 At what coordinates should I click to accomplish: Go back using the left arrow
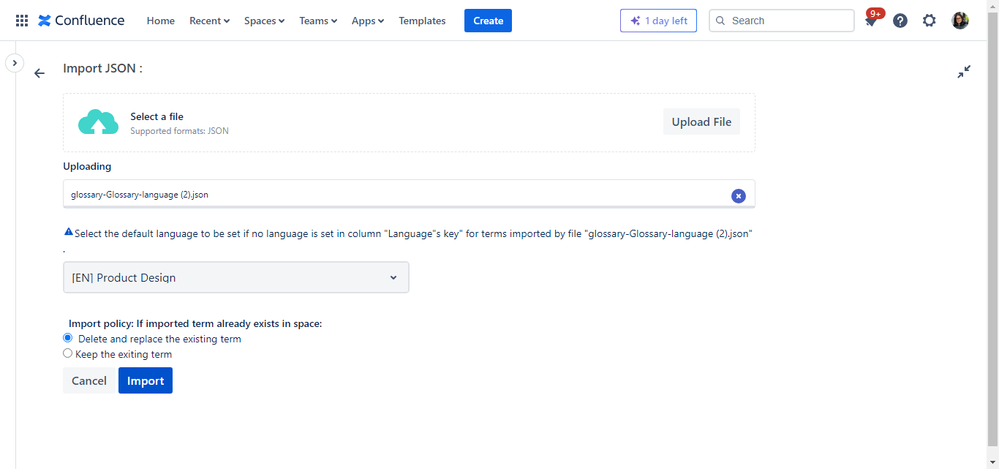click(40, 73)
